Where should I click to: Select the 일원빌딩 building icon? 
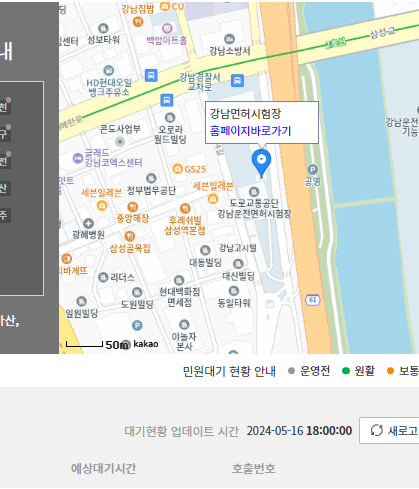click(x=81, y=301)
